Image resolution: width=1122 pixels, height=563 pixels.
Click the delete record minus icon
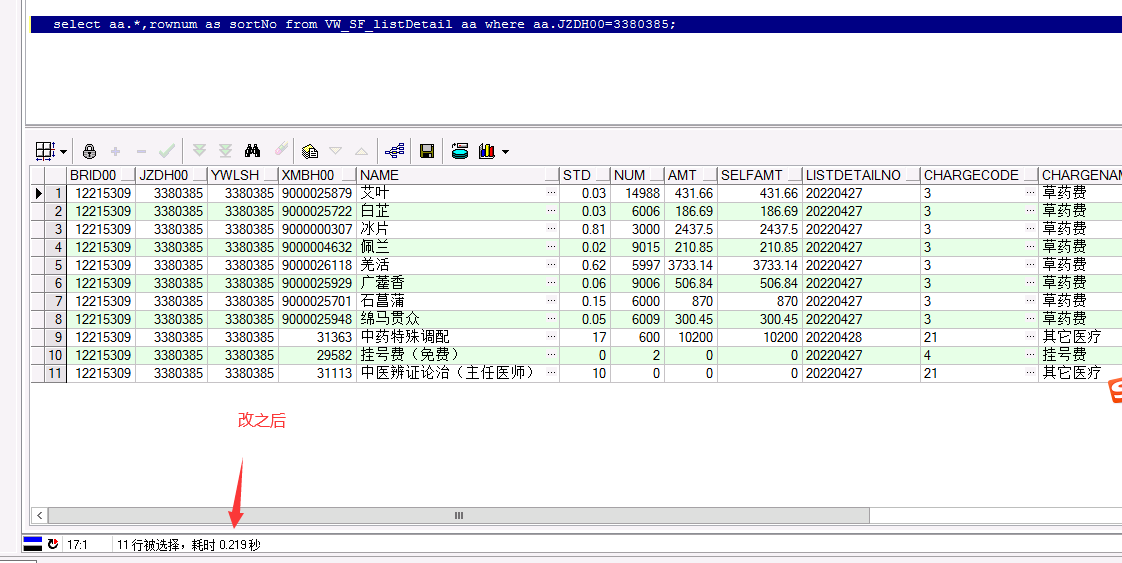tap(141, 152)
